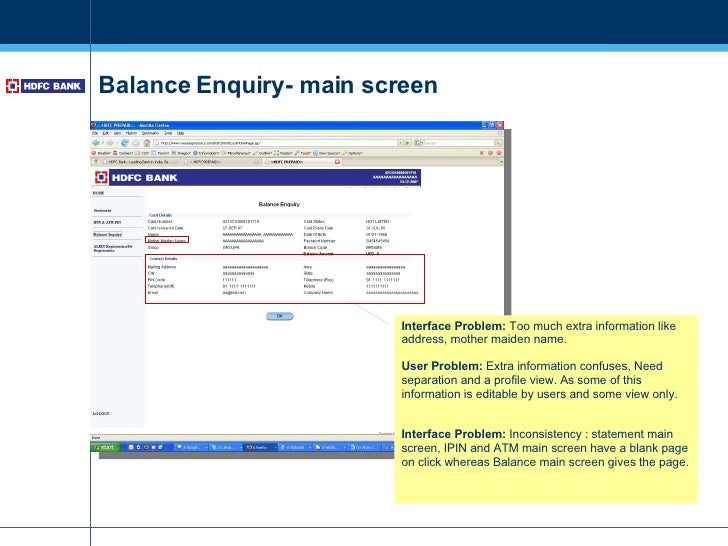The height and width of the screenshot is (546, 728).
Task: Open View Source item in developer toolbar
Action: [x=326, y=153]
